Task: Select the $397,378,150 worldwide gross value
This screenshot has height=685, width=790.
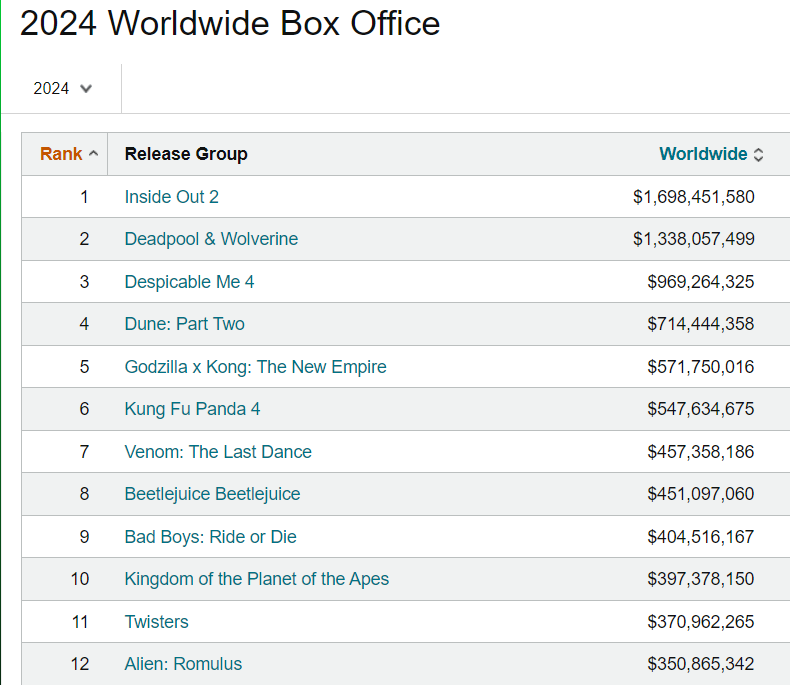Action: [701, 579]
